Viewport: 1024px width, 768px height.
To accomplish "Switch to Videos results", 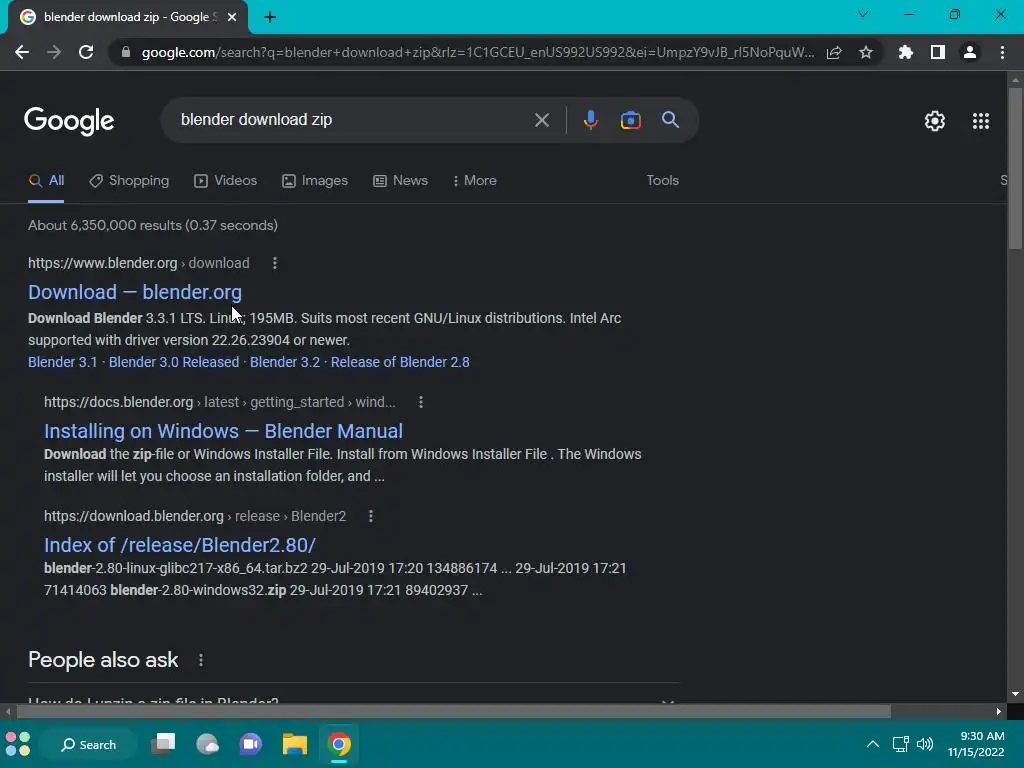I will (225, 181).
